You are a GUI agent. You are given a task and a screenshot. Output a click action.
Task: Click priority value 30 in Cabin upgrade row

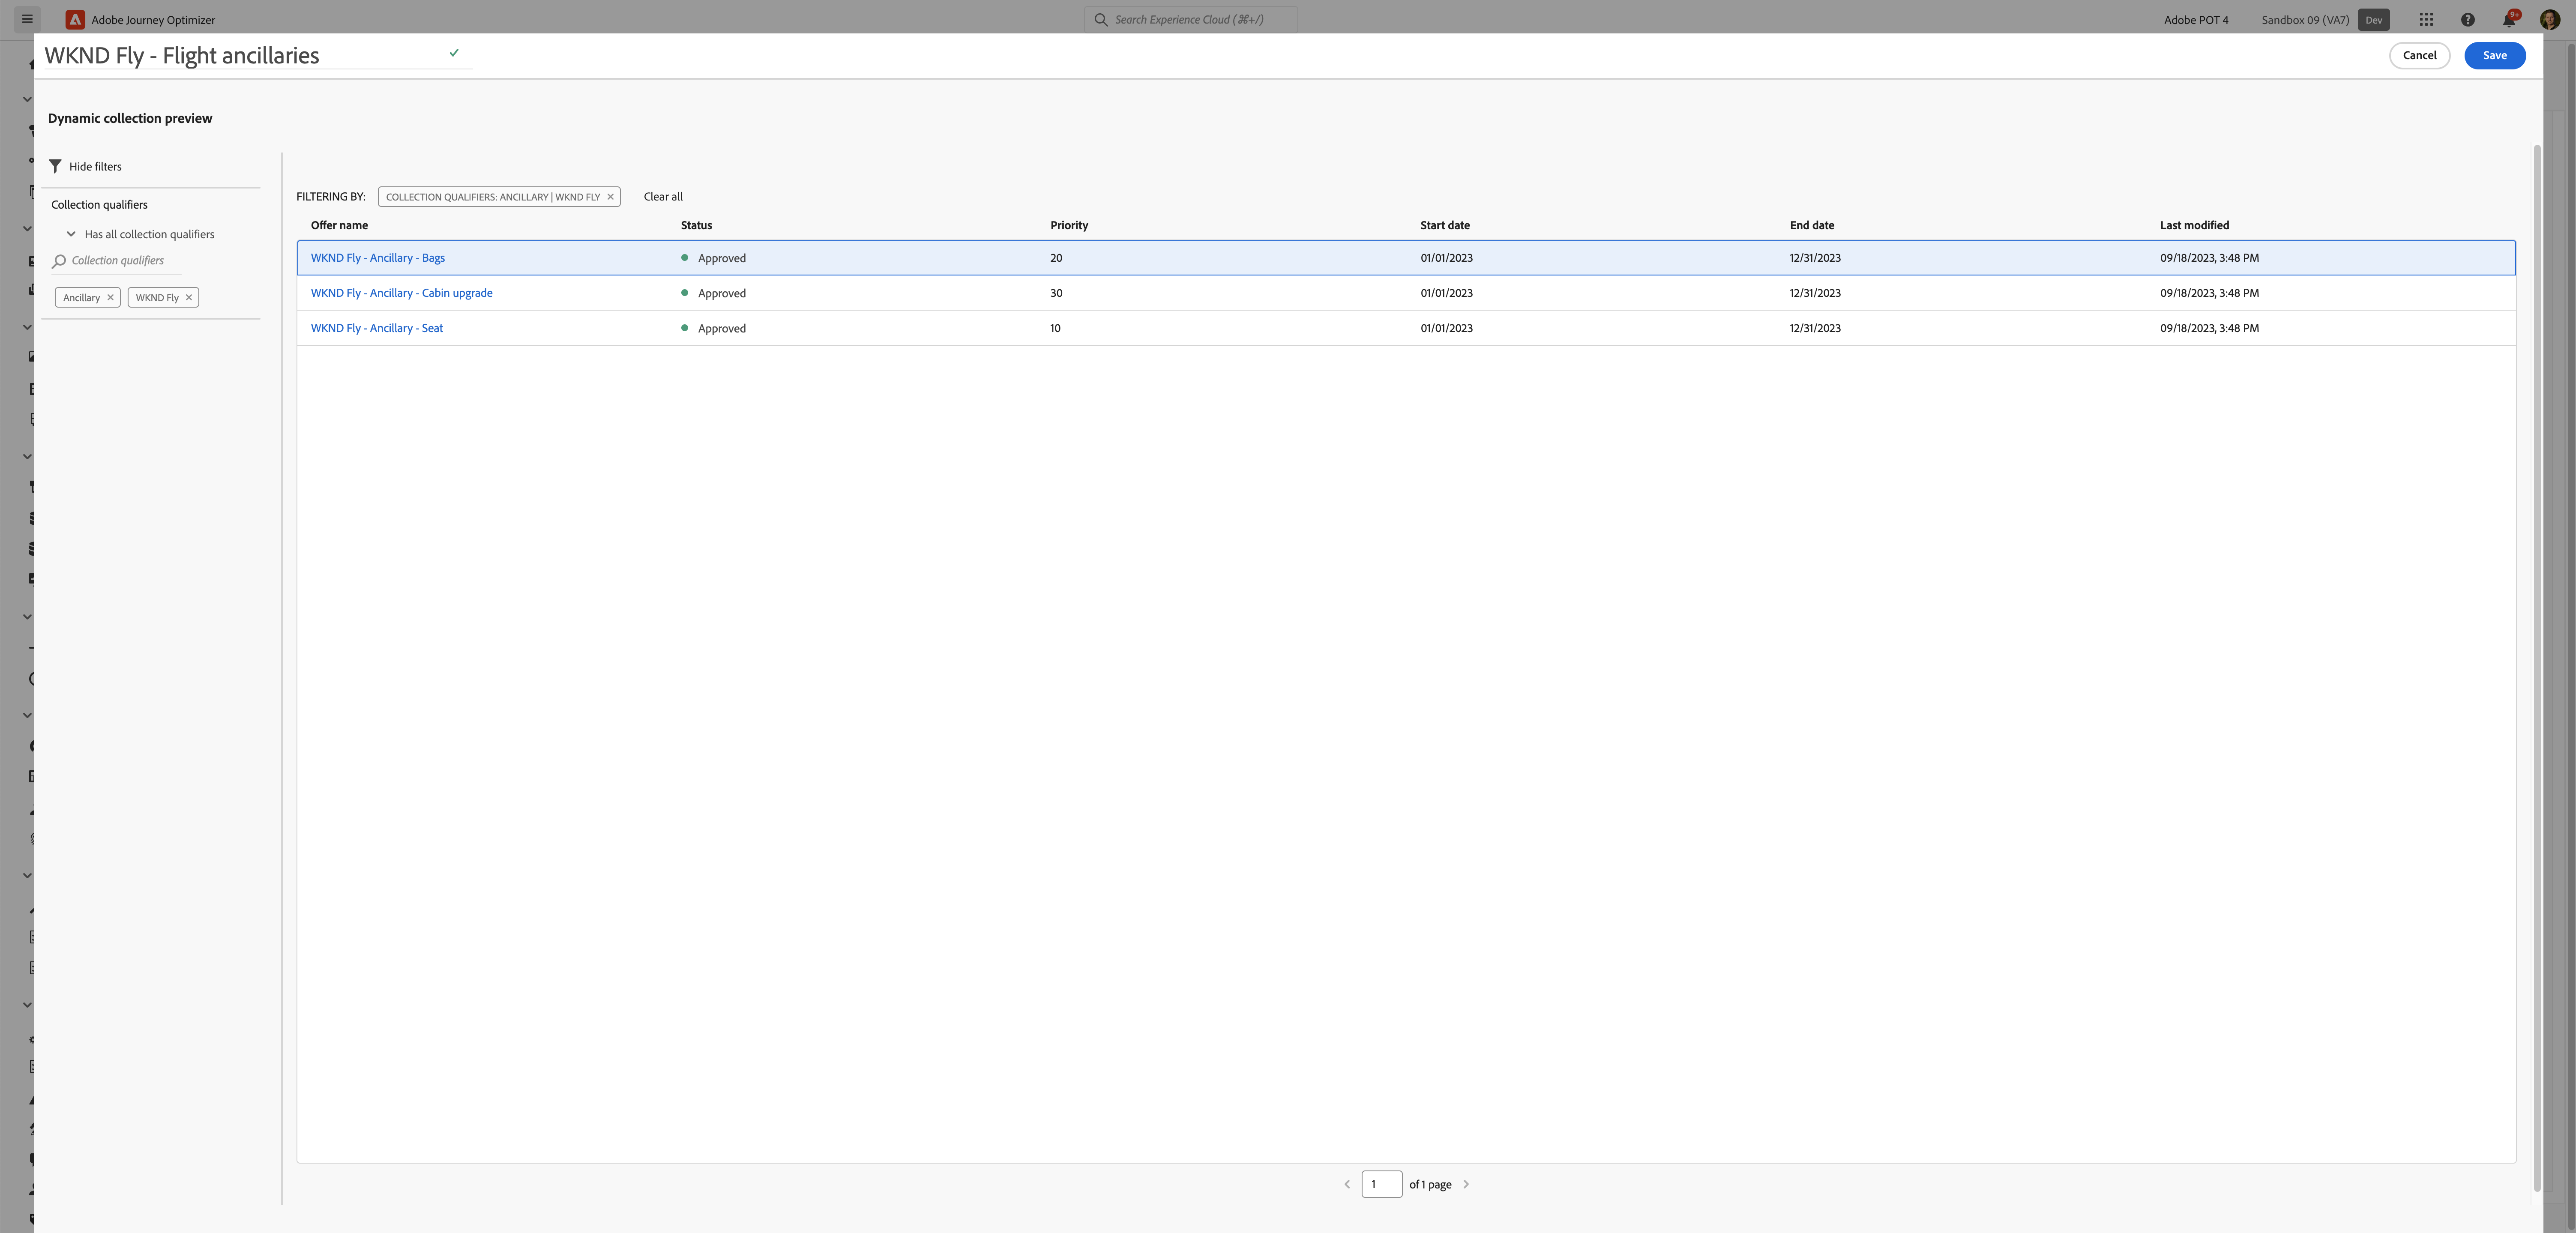coord(1056,293)
